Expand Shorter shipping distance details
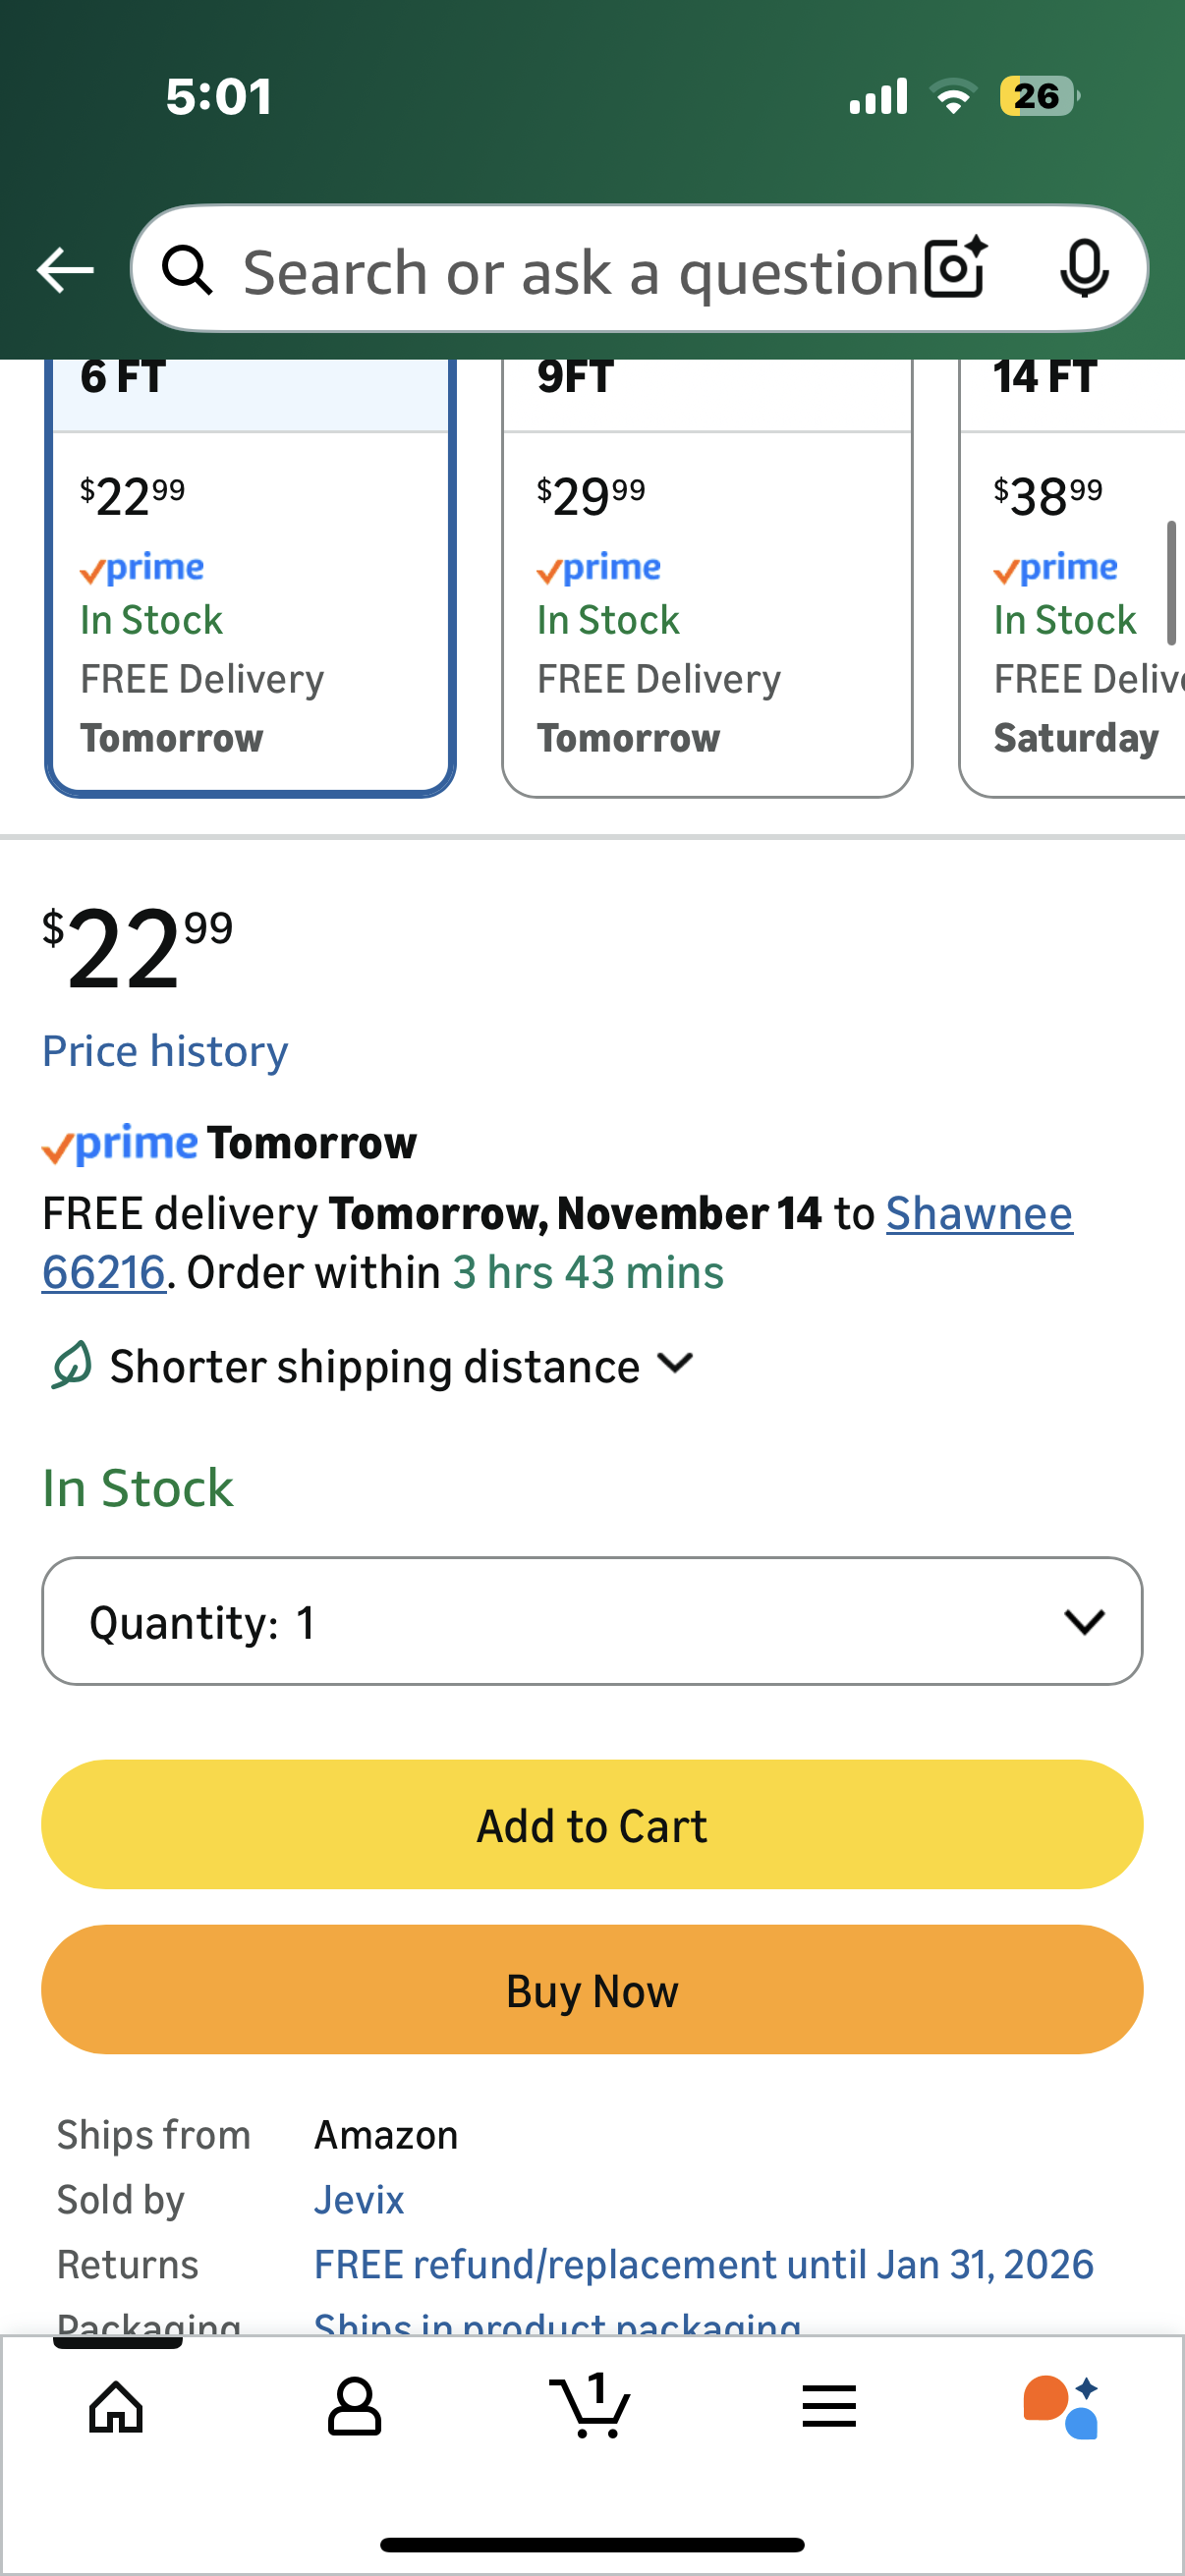The image size is (1185, 2576). tap(400, 1366)
